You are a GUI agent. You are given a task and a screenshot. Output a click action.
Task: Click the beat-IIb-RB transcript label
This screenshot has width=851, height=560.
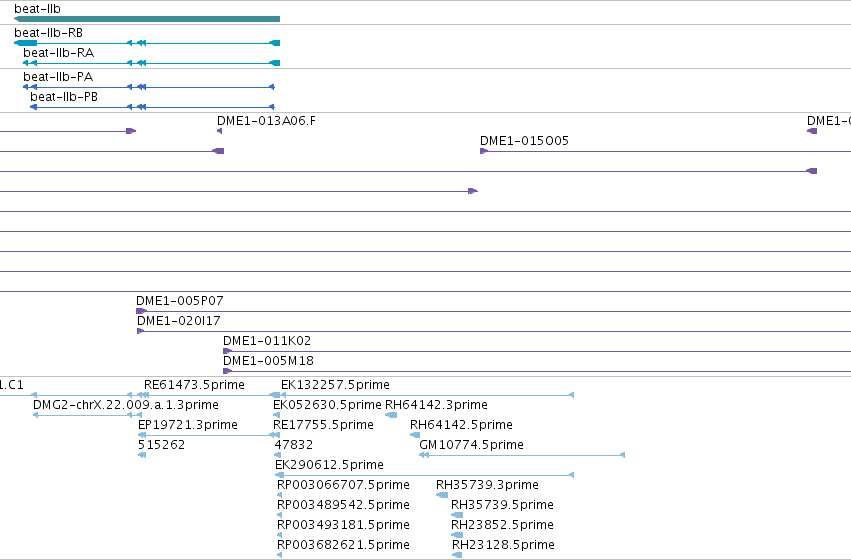48,33
